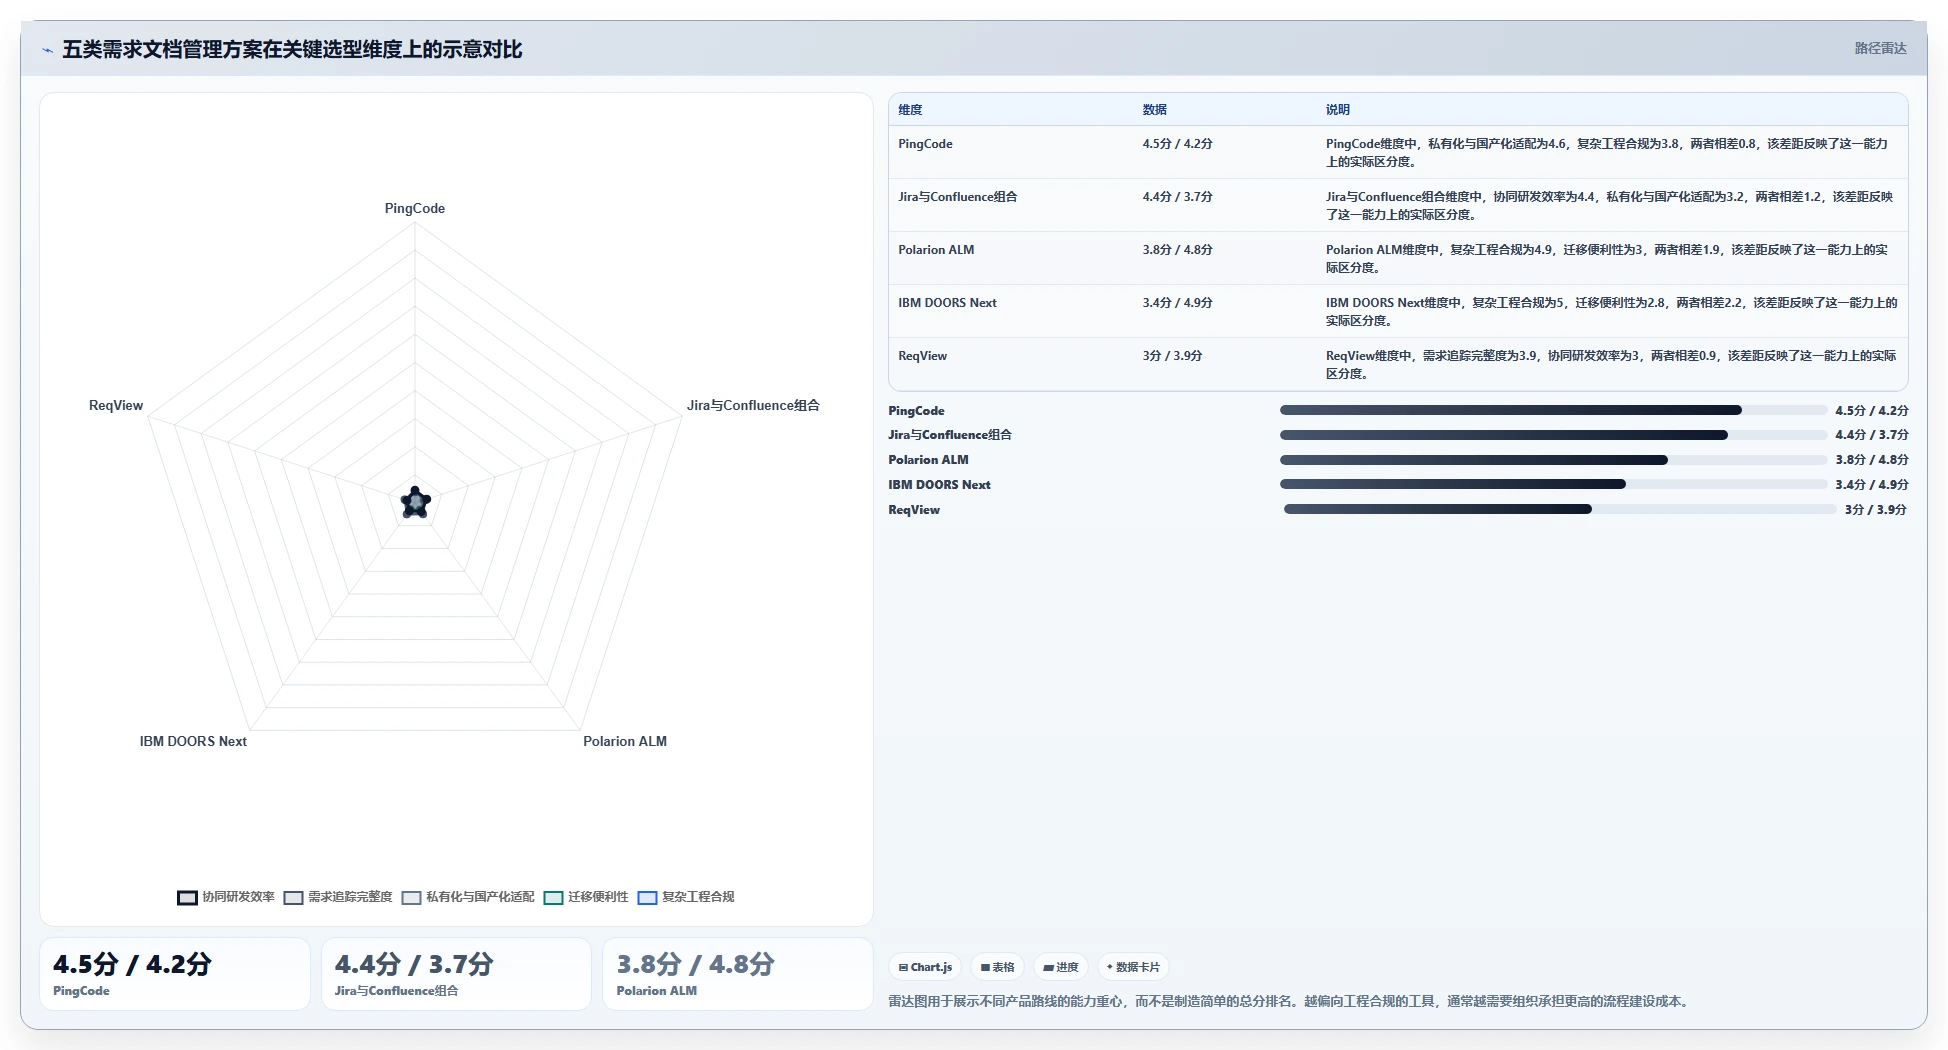Click the 4.5分 / 4.2分 table value

tap(1177, 144)
